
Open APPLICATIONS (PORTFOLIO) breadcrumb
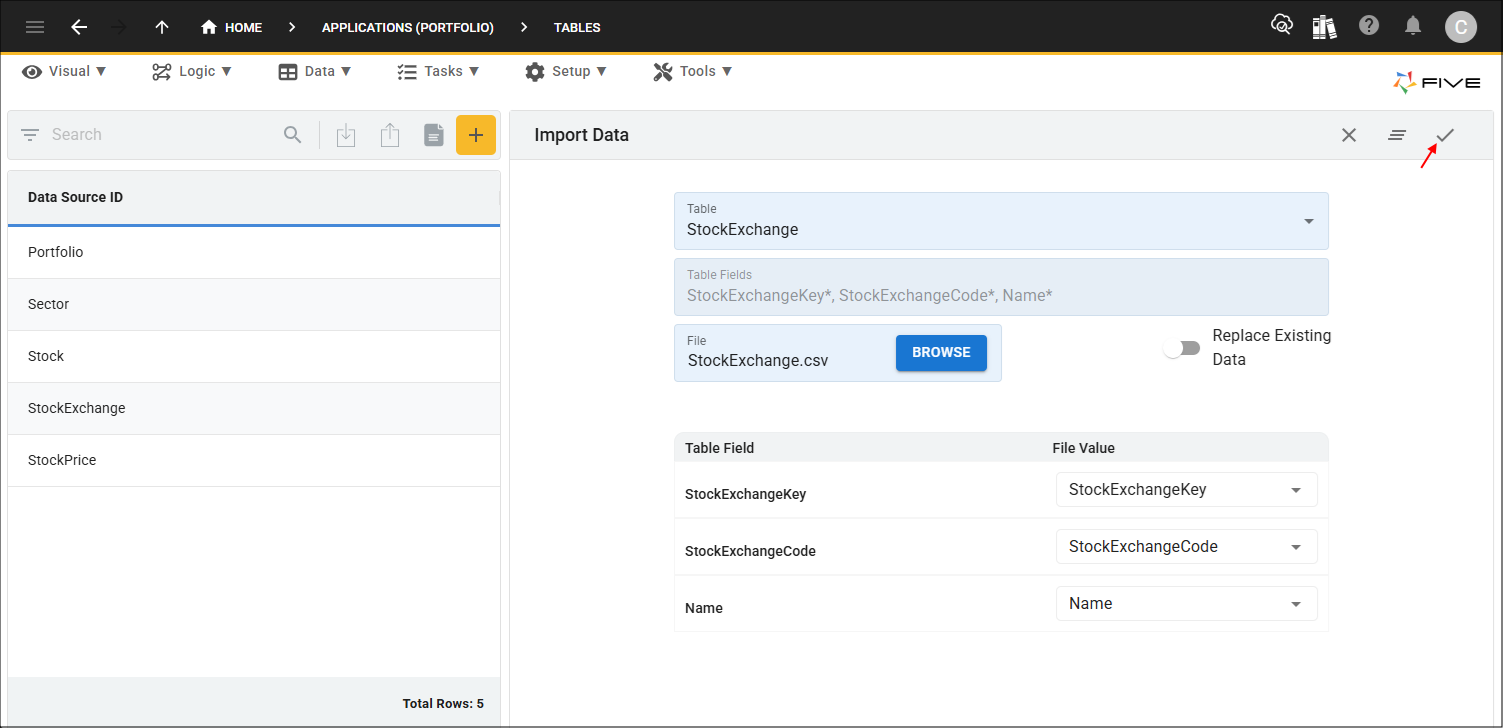408,28
